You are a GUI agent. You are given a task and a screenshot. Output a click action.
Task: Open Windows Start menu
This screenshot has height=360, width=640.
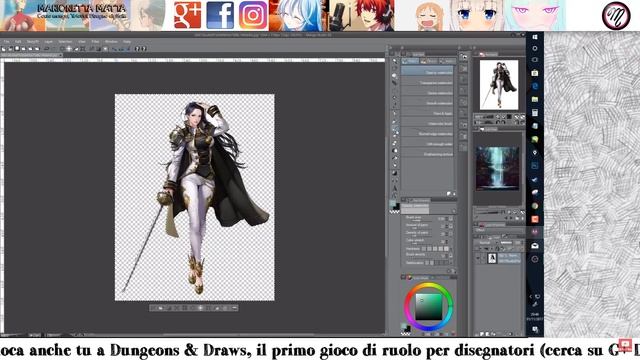pyautogui.click(x=535, y=37)
